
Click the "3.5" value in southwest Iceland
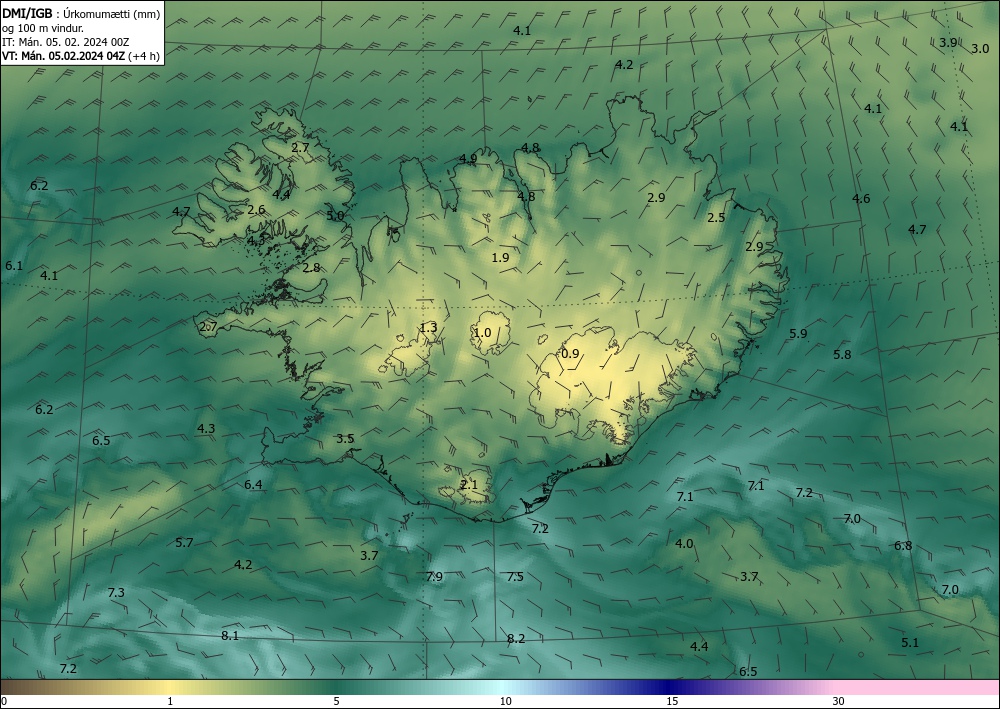coord(345,439)
